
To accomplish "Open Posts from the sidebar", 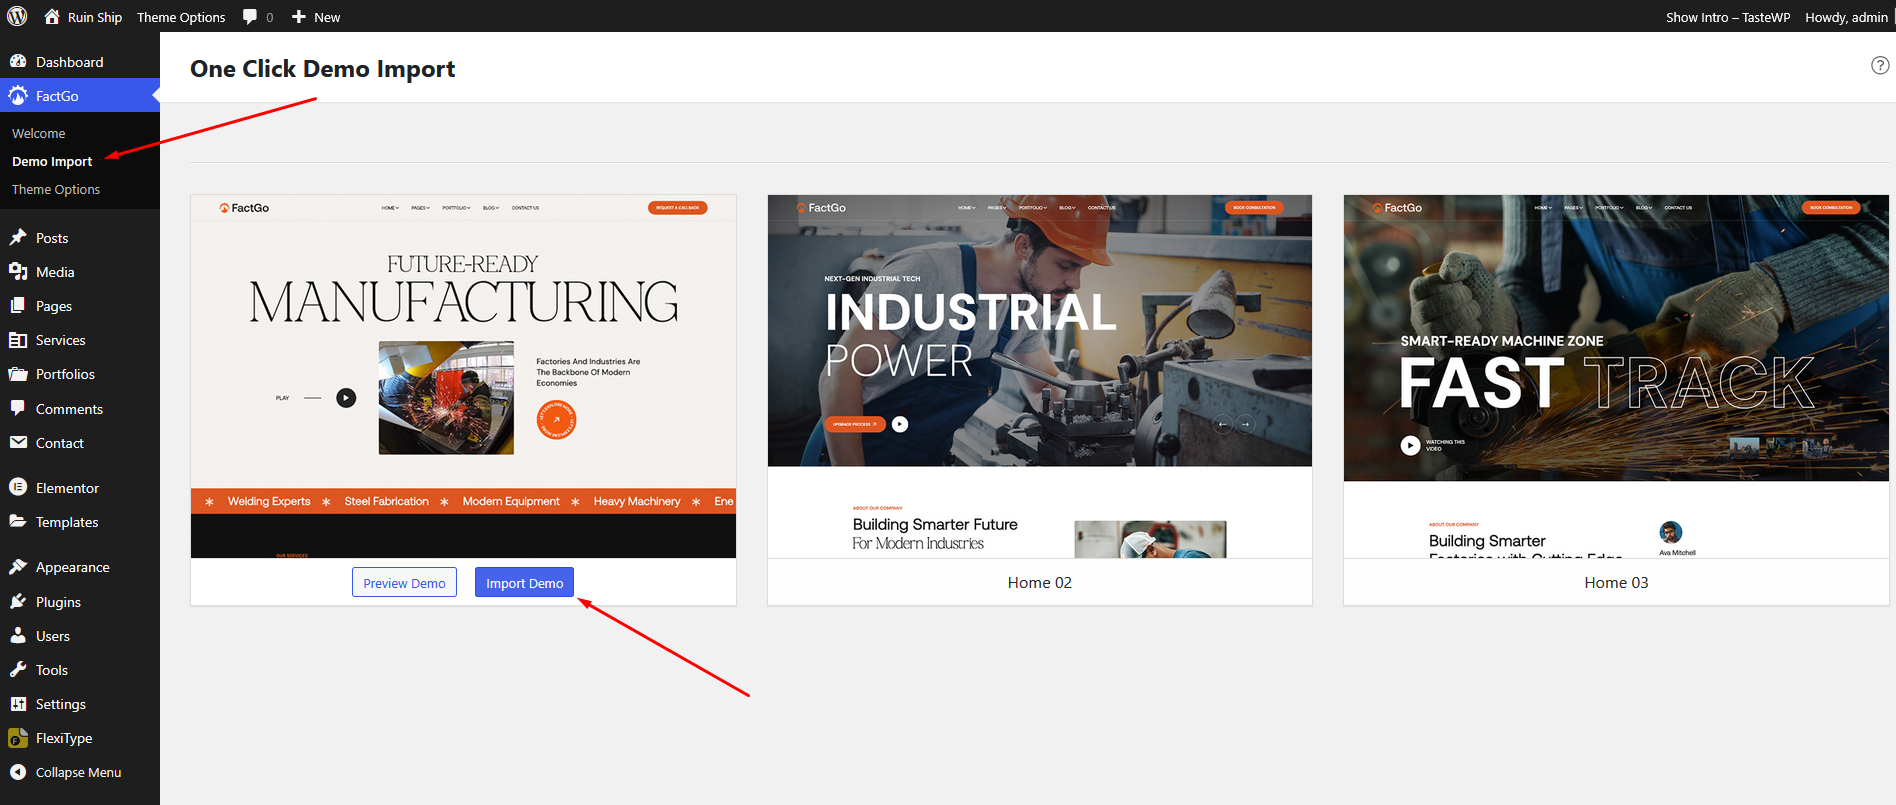I will click(x=80, y=238).
